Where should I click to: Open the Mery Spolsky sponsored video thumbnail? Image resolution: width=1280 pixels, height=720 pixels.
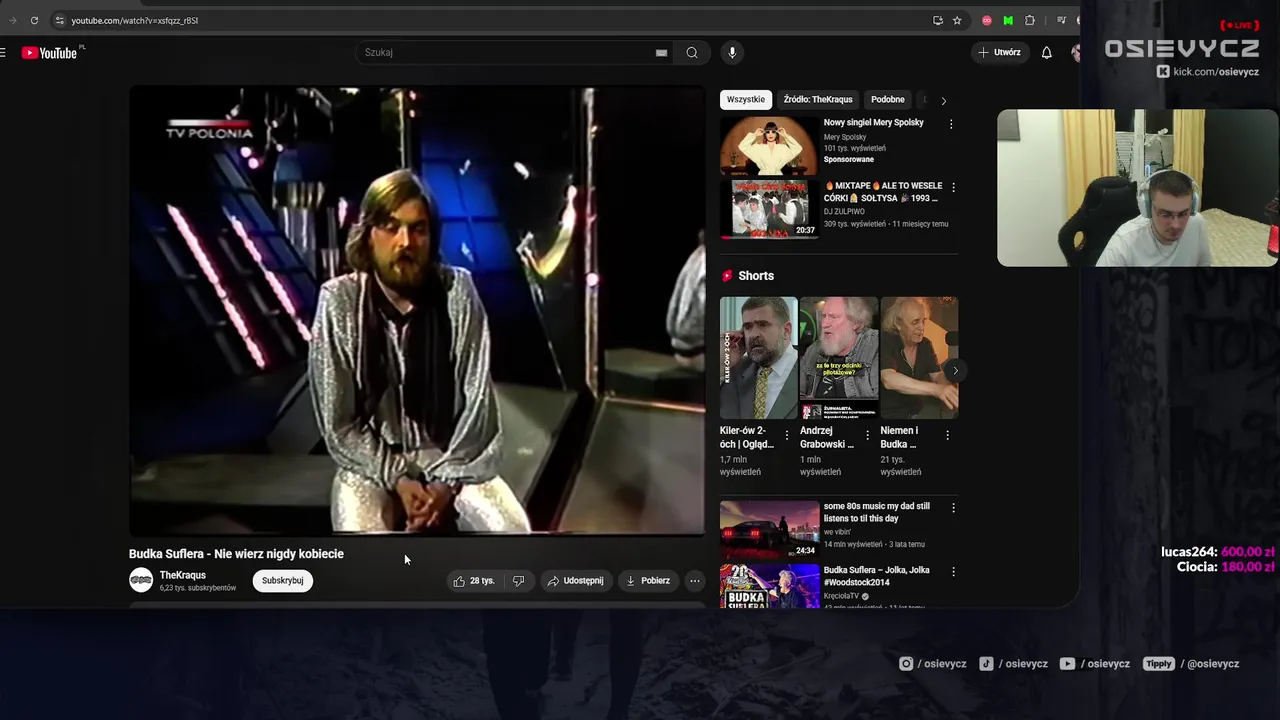click(x=769, y=146)
